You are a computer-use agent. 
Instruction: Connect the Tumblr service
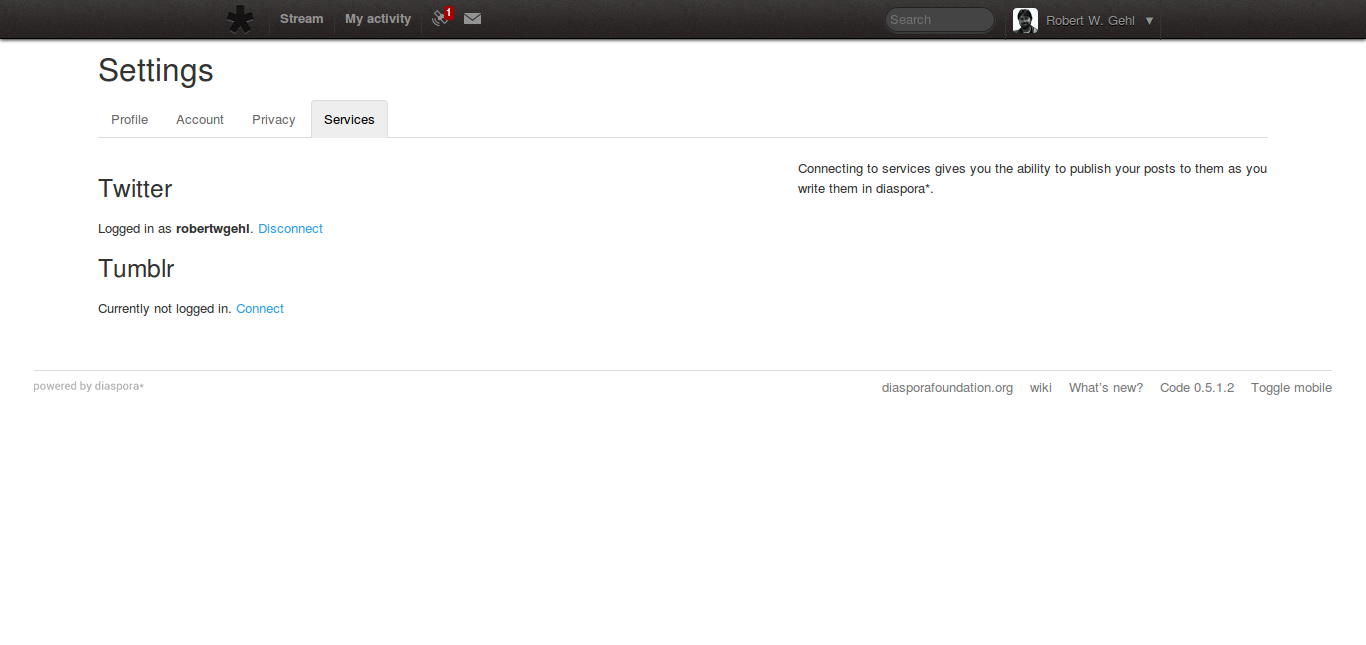260,309
